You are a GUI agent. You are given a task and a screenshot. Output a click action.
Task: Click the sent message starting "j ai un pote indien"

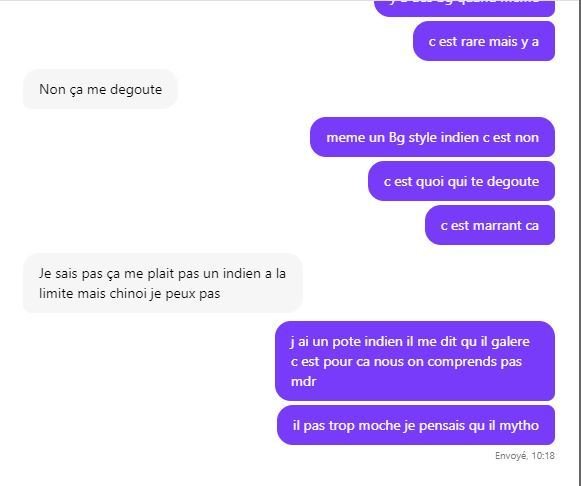tap(415, 361)
